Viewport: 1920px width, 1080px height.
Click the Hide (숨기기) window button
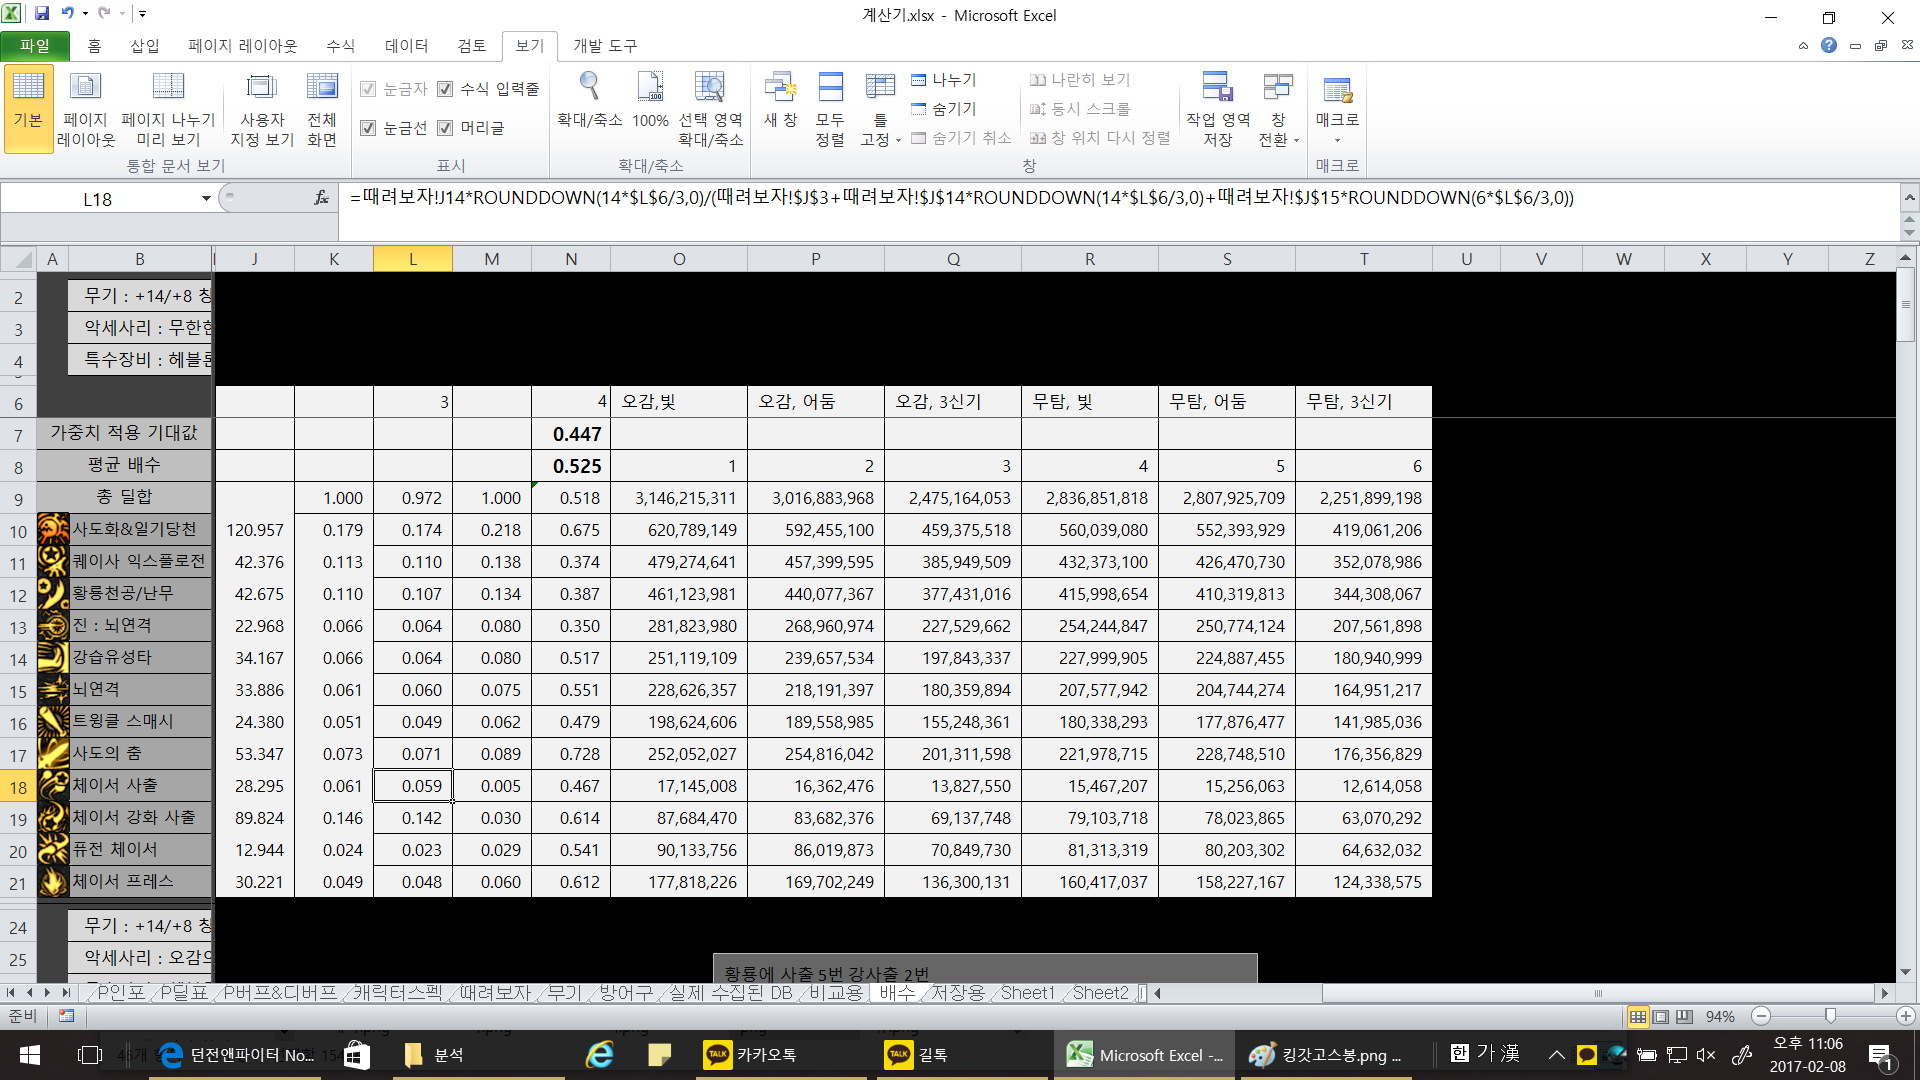(x=944, y=109)
